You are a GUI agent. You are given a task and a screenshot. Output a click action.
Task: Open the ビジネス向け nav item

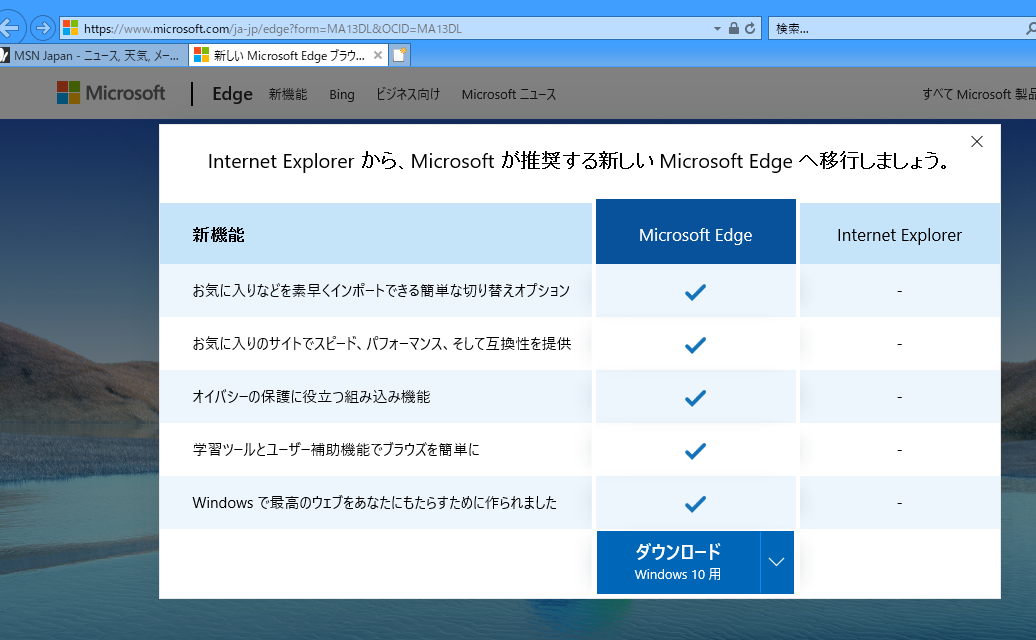(408, 94)
